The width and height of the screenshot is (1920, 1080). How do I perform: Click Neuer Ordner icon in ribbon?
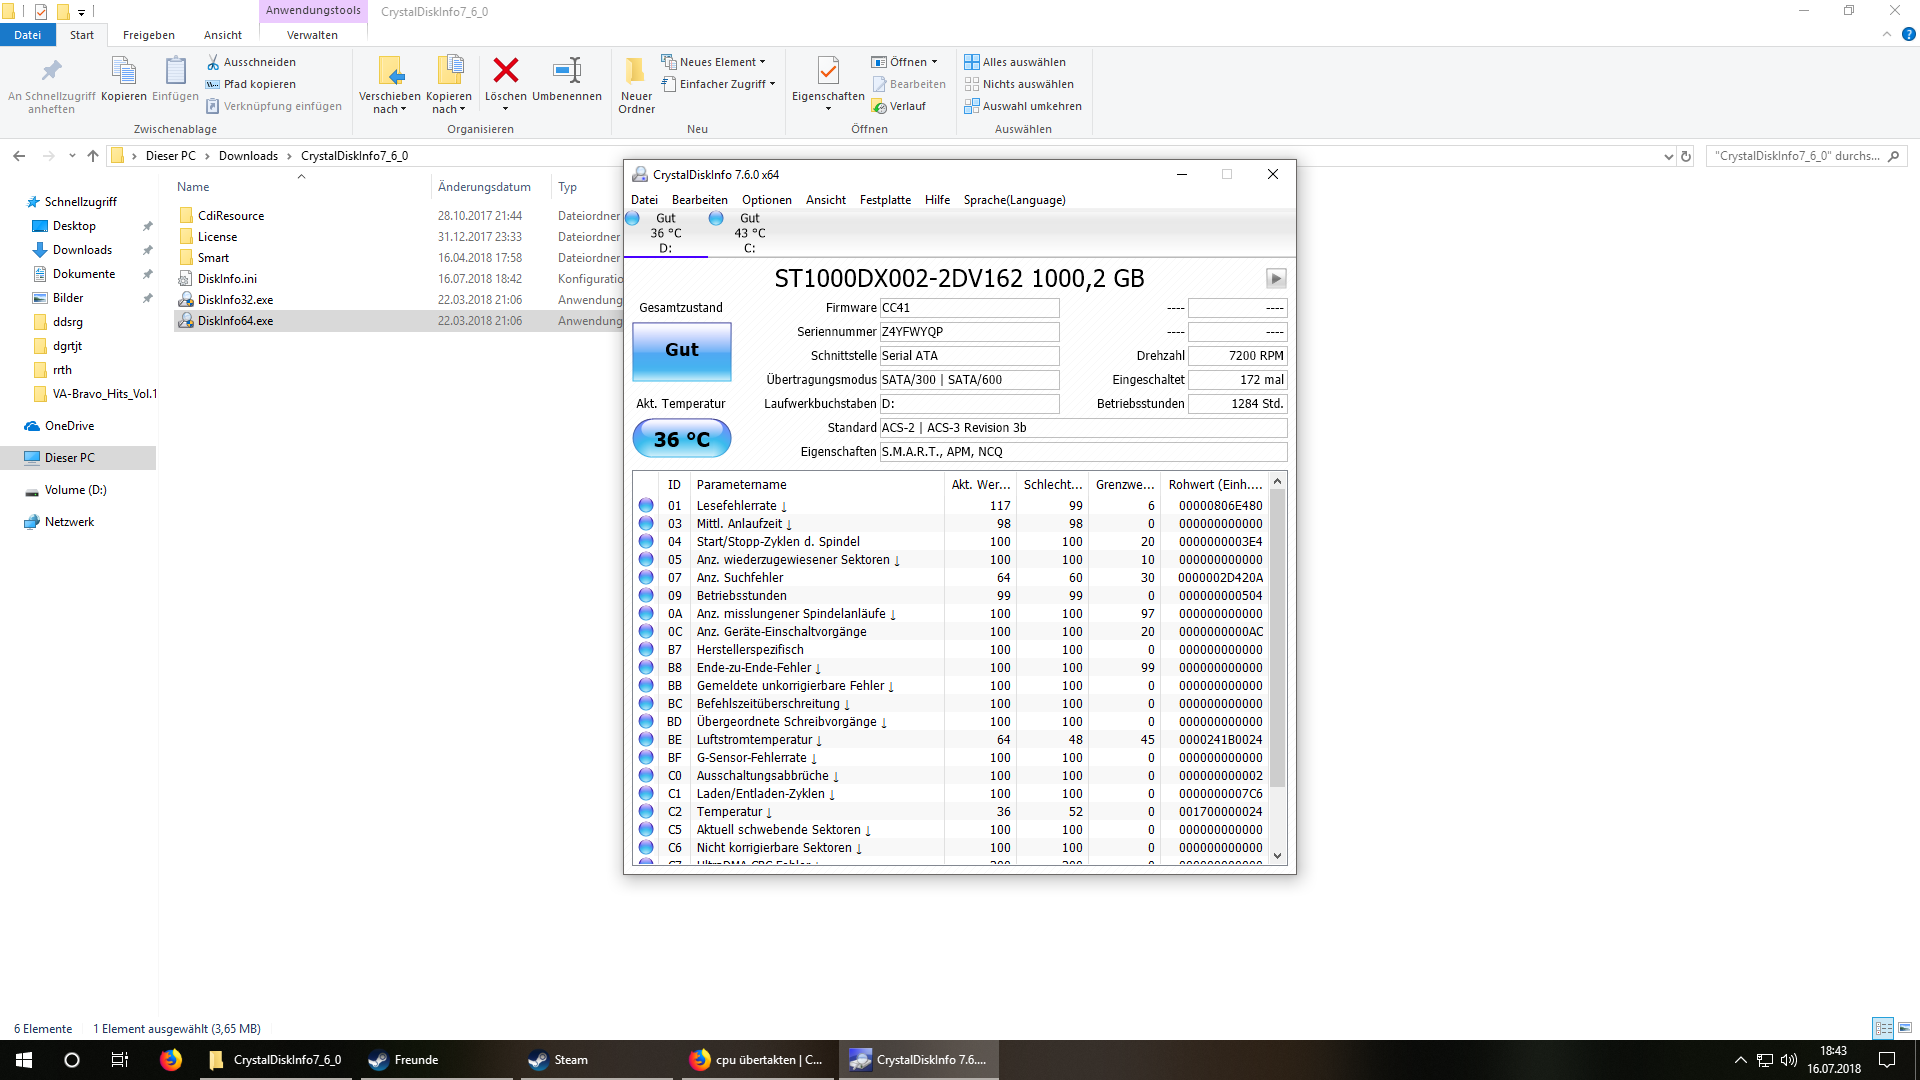[x=636, y=71]
